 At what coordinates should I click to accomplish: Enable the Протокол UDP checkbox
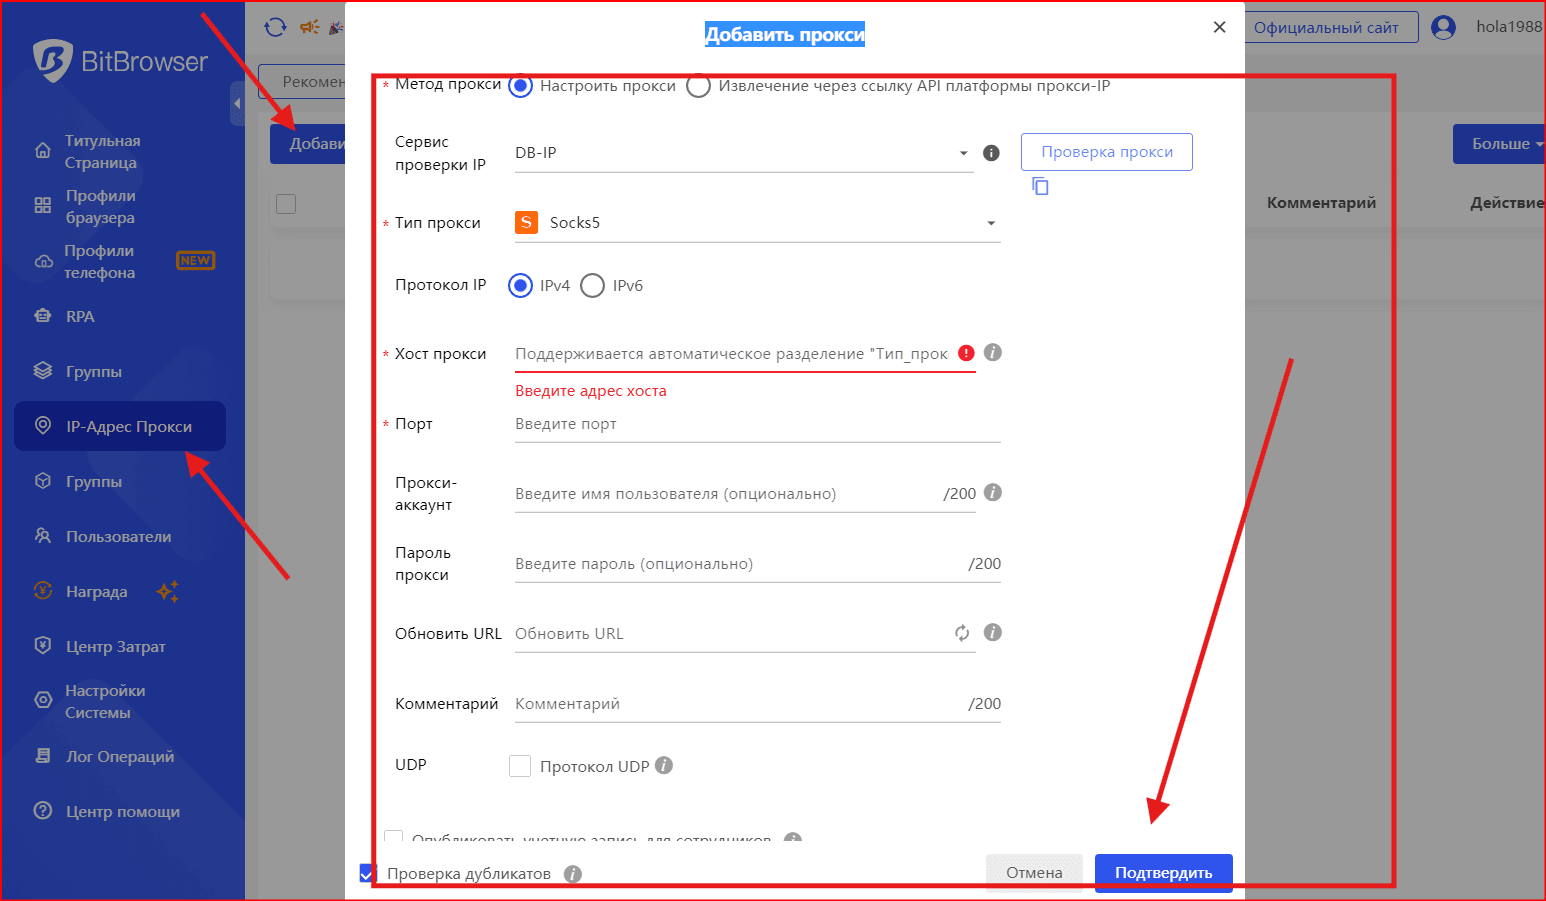(x=520, y=766)
